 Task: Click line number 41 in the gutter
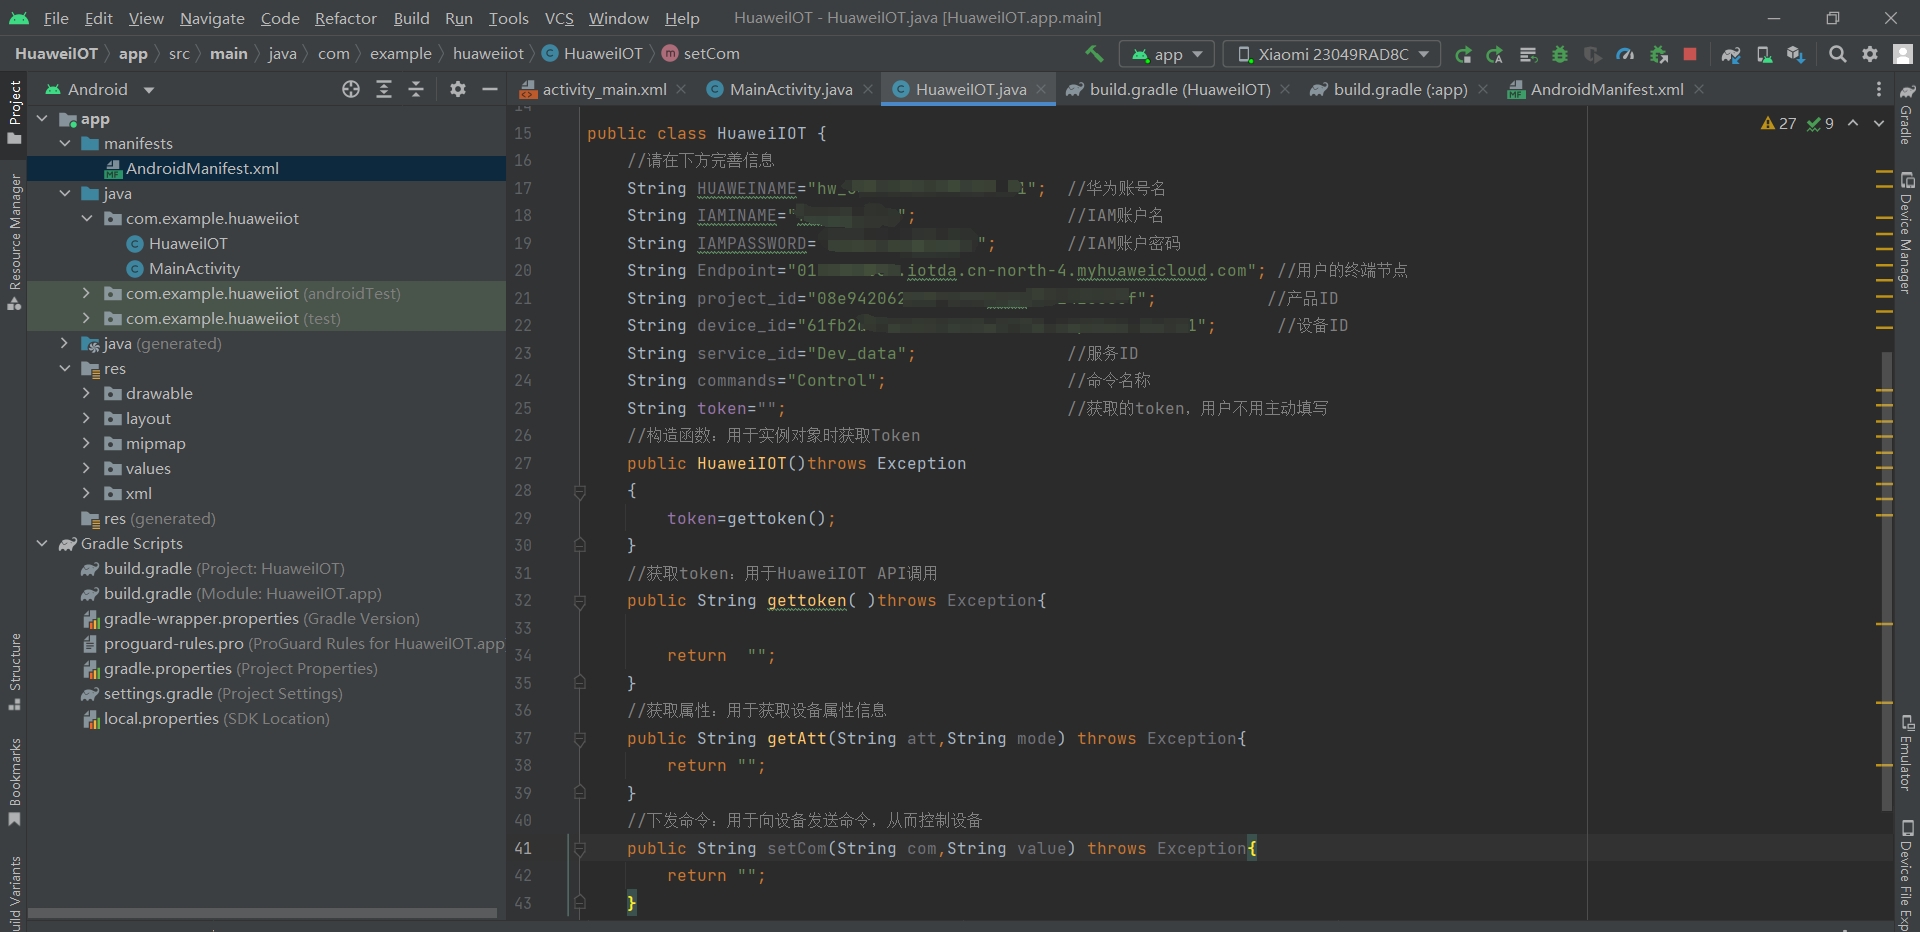tap(523, 848)
